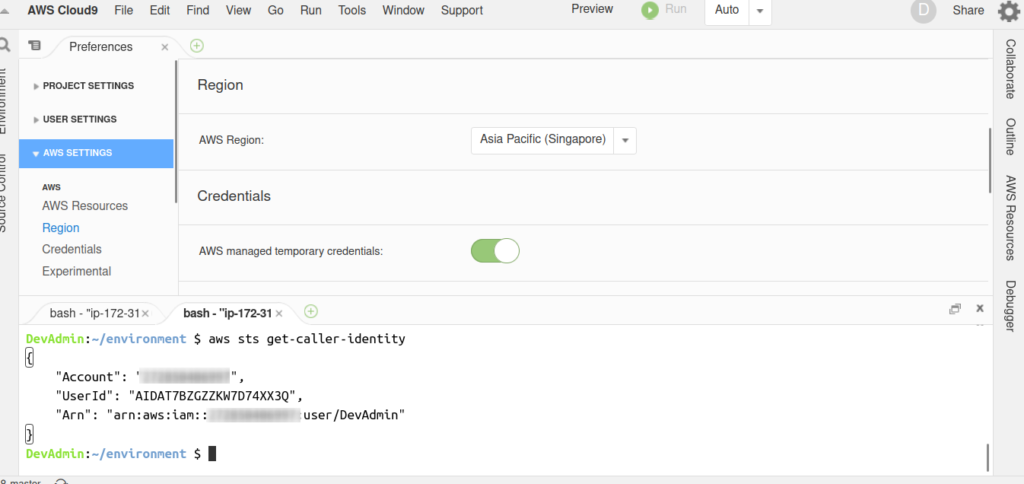The height and width of the screenshot is (484, 1024).
Task: Close the Preferences tab
Action: tap(165, 47)
